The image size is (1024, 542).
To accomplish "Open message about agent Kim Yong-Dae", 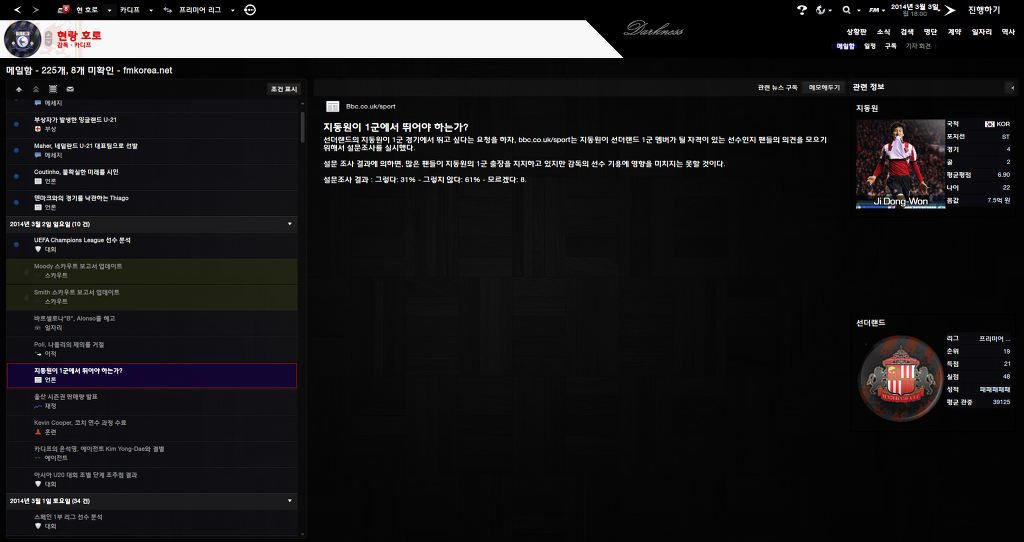I will 152,454.
